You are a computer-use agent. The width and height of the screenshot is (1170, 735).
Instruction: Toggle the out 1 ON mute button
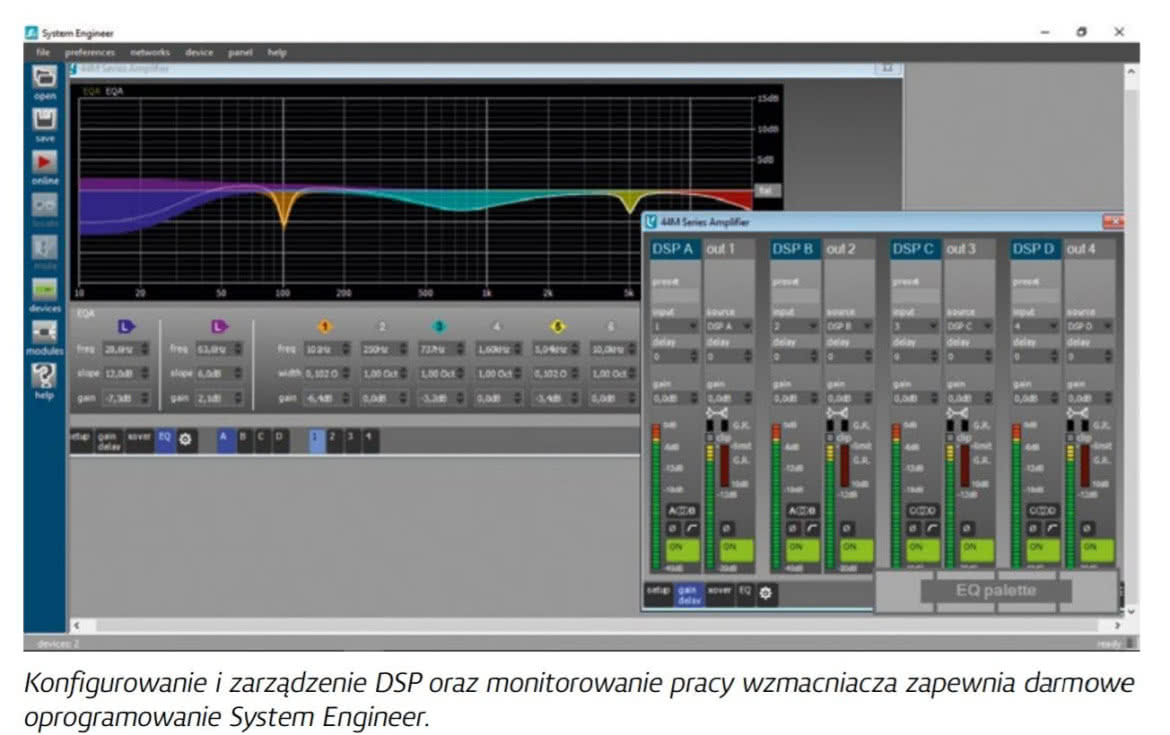(736, 551)
